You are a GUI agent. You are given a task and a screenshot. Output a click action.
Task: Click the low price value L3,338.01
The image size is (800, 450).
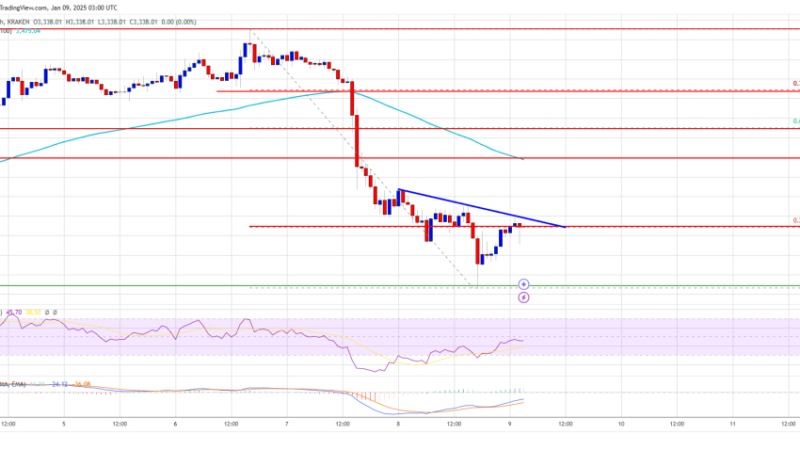(x=112, y=22)
